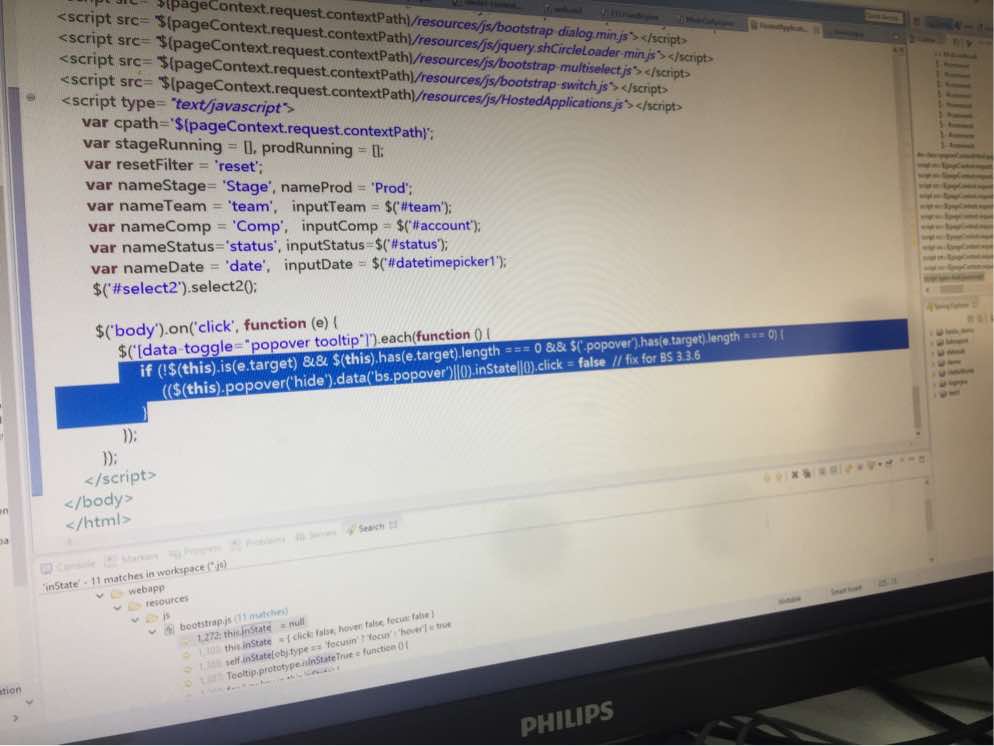Screen dimensions: 994x746
Task: Click the editor vertical scrollbar thumb
Action: pos(916,406)
